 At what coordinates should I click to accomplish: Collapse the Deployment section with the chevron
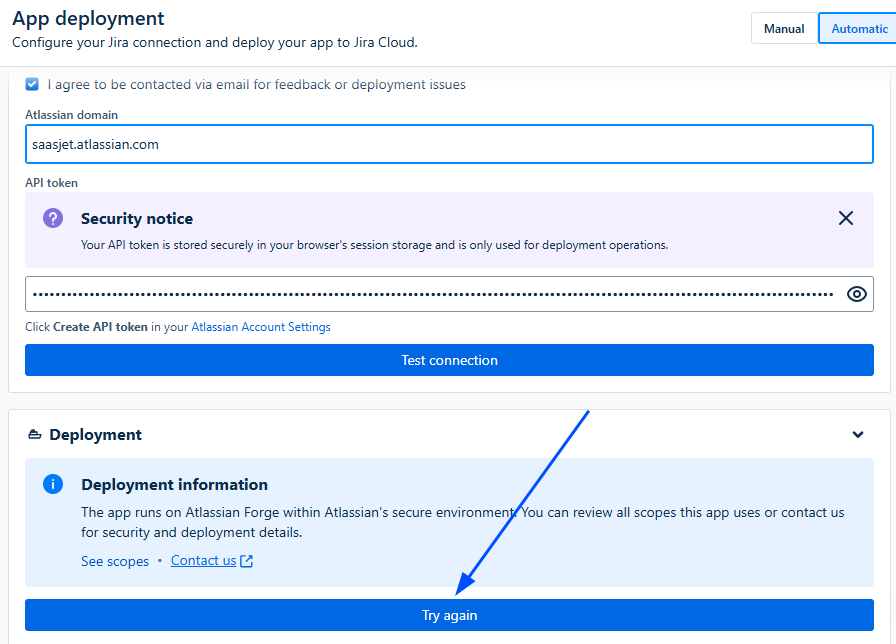(x=857, y=435)
